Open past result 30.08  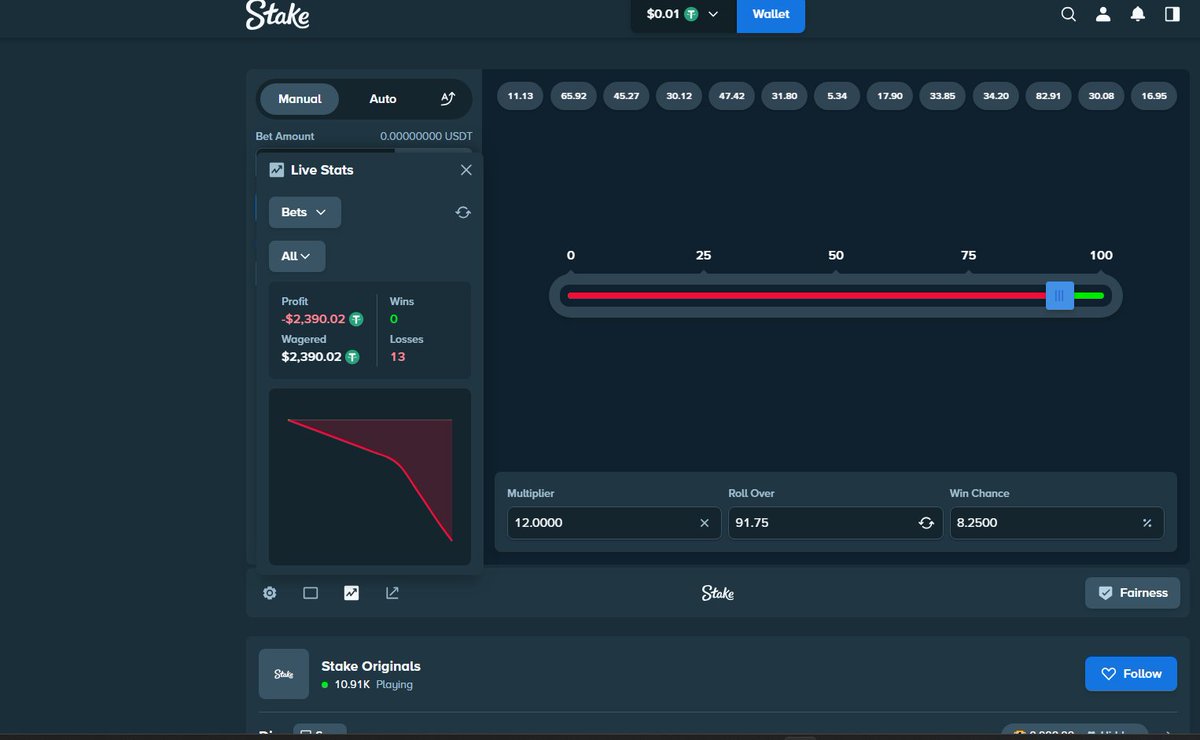[1101, 96]
